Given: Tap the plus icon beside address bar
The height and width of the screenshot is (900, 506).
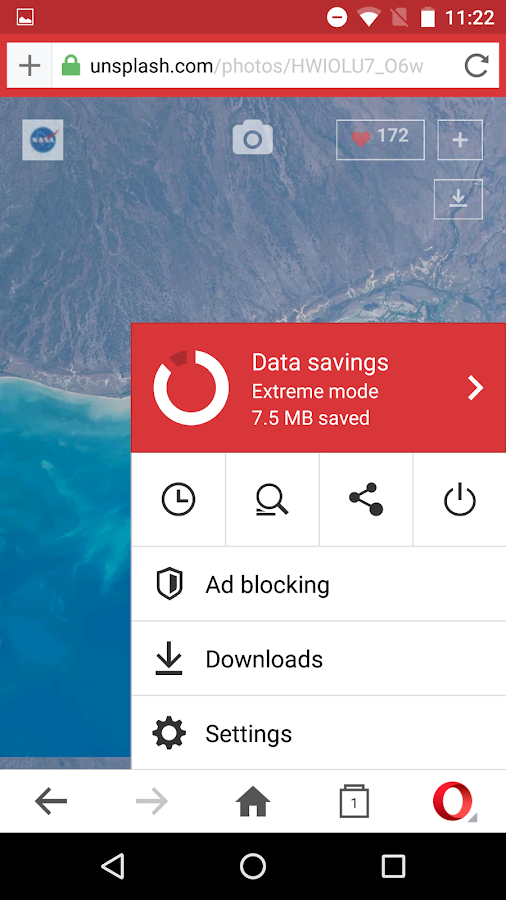Looking at the screenshot, I should point(30,66).
